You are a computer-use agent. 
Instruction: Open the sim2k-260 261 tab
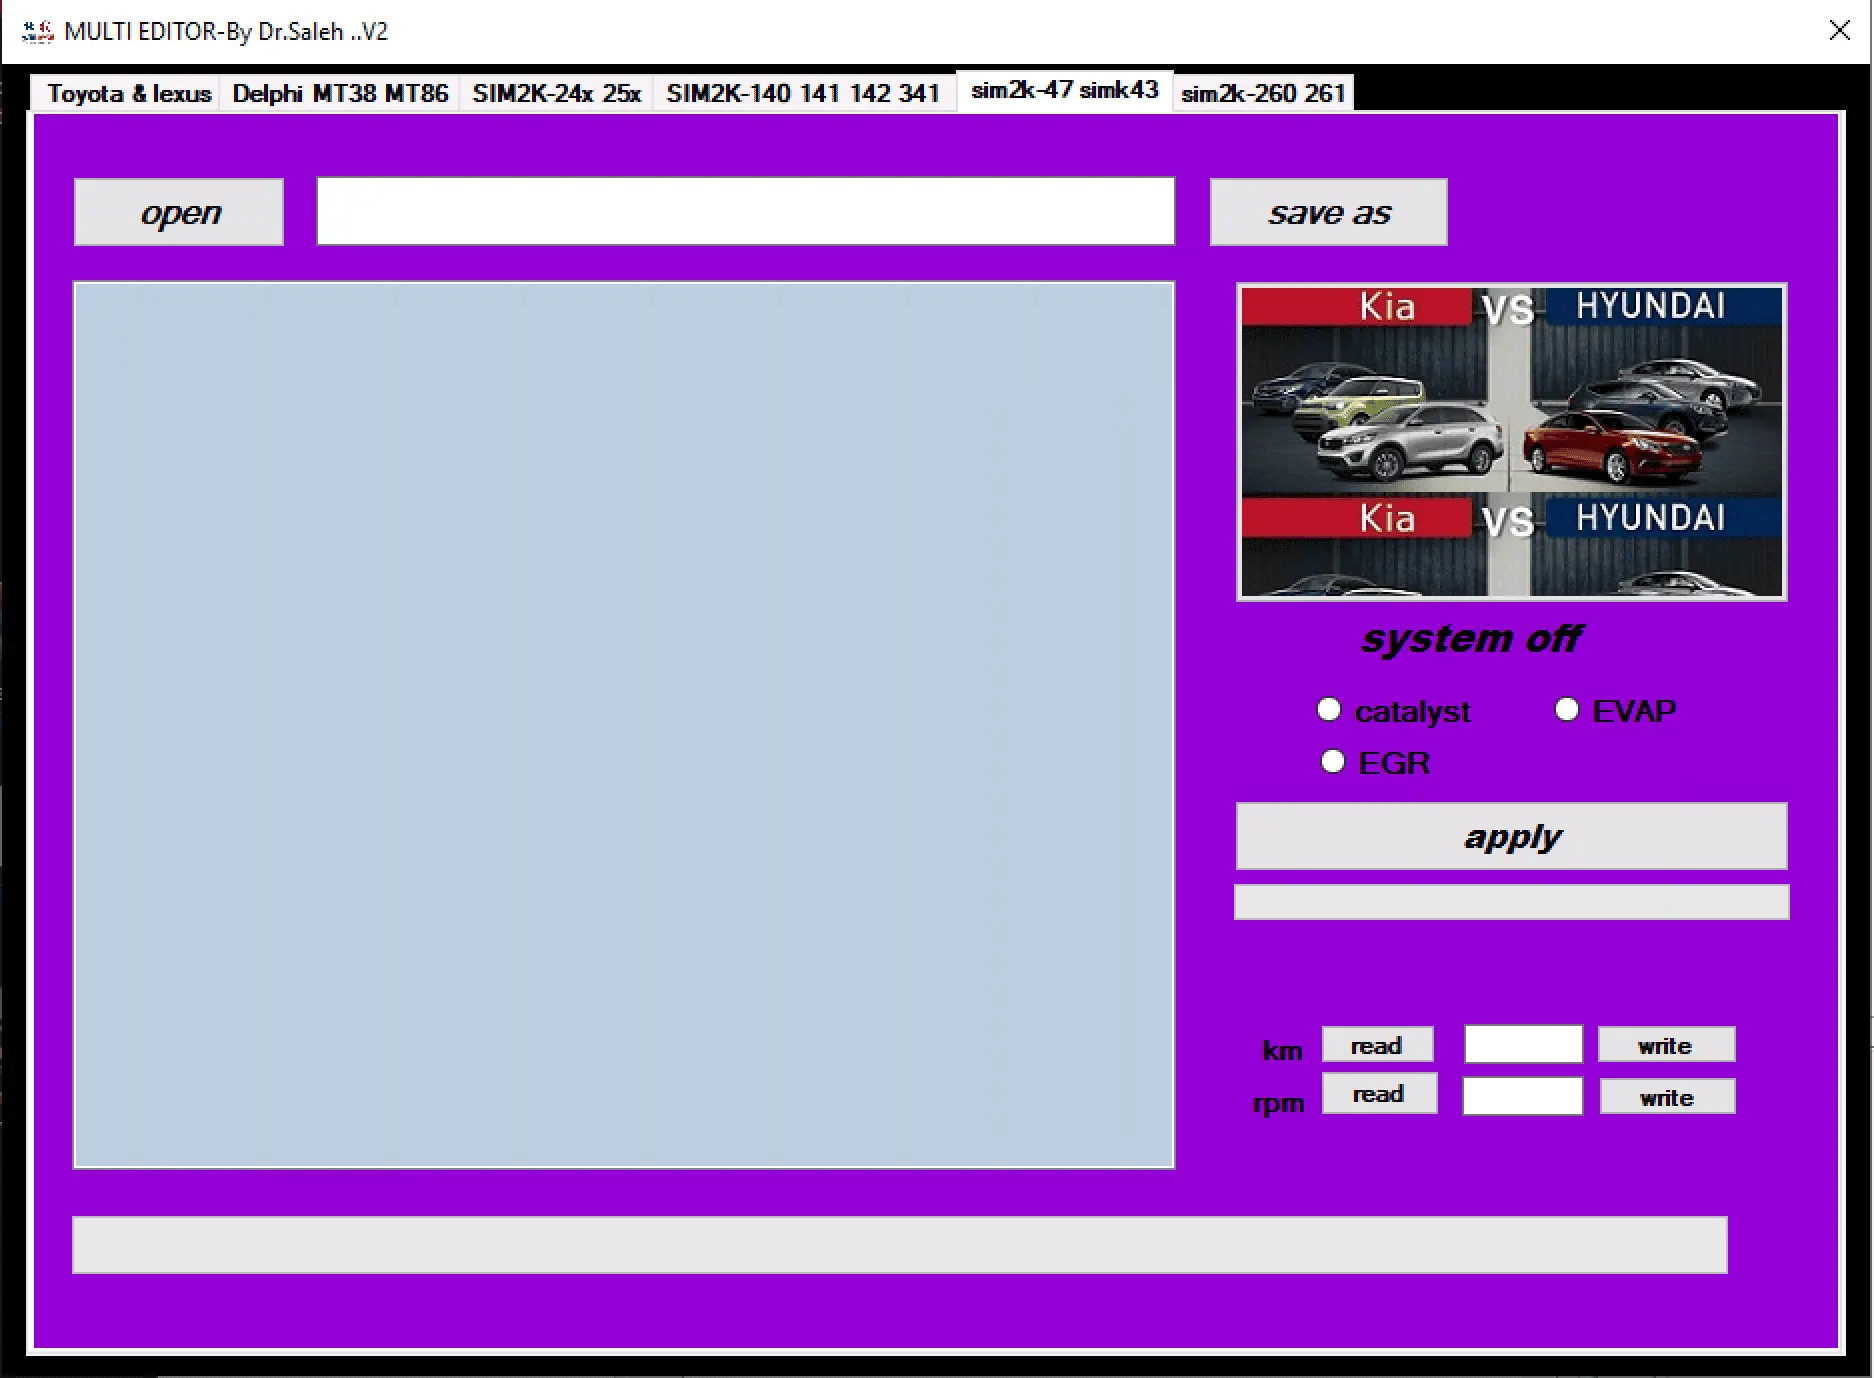click(1263, 93)
